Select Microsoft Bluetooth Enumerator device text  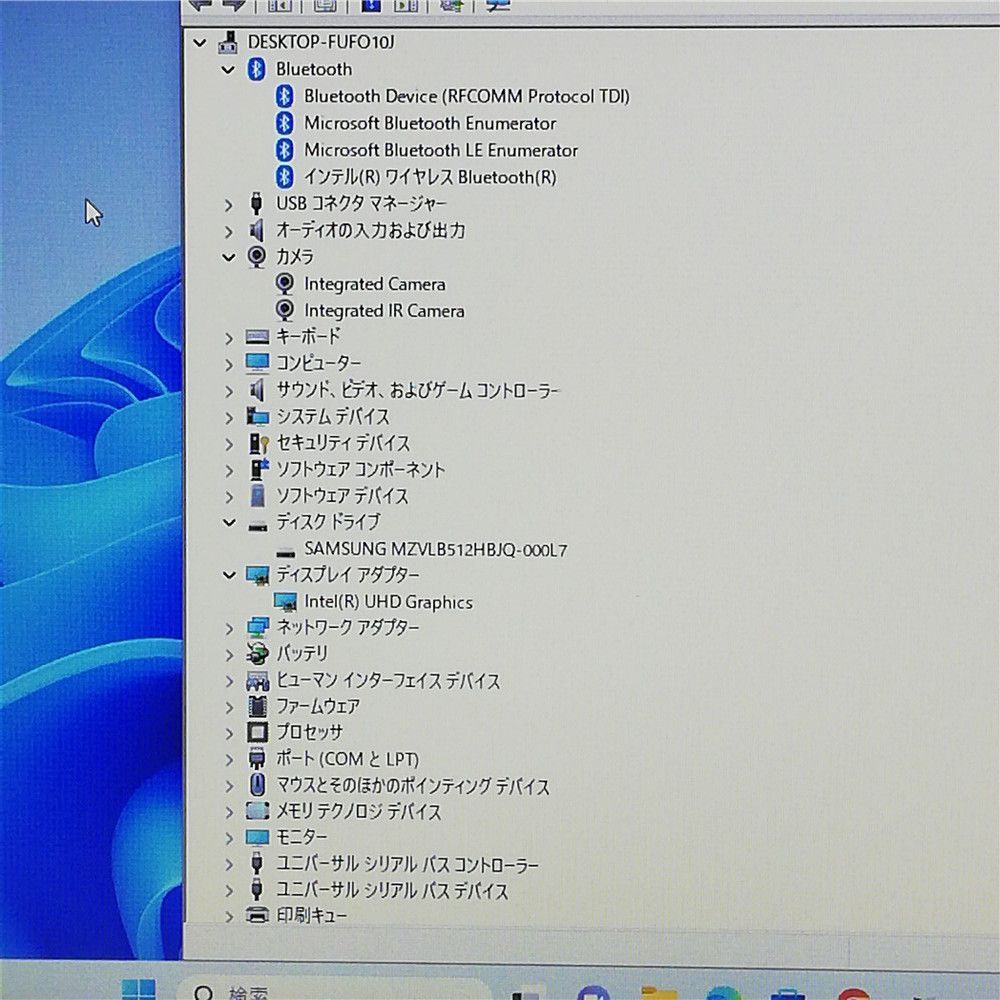pyautogui.click(x=430, y=123)
